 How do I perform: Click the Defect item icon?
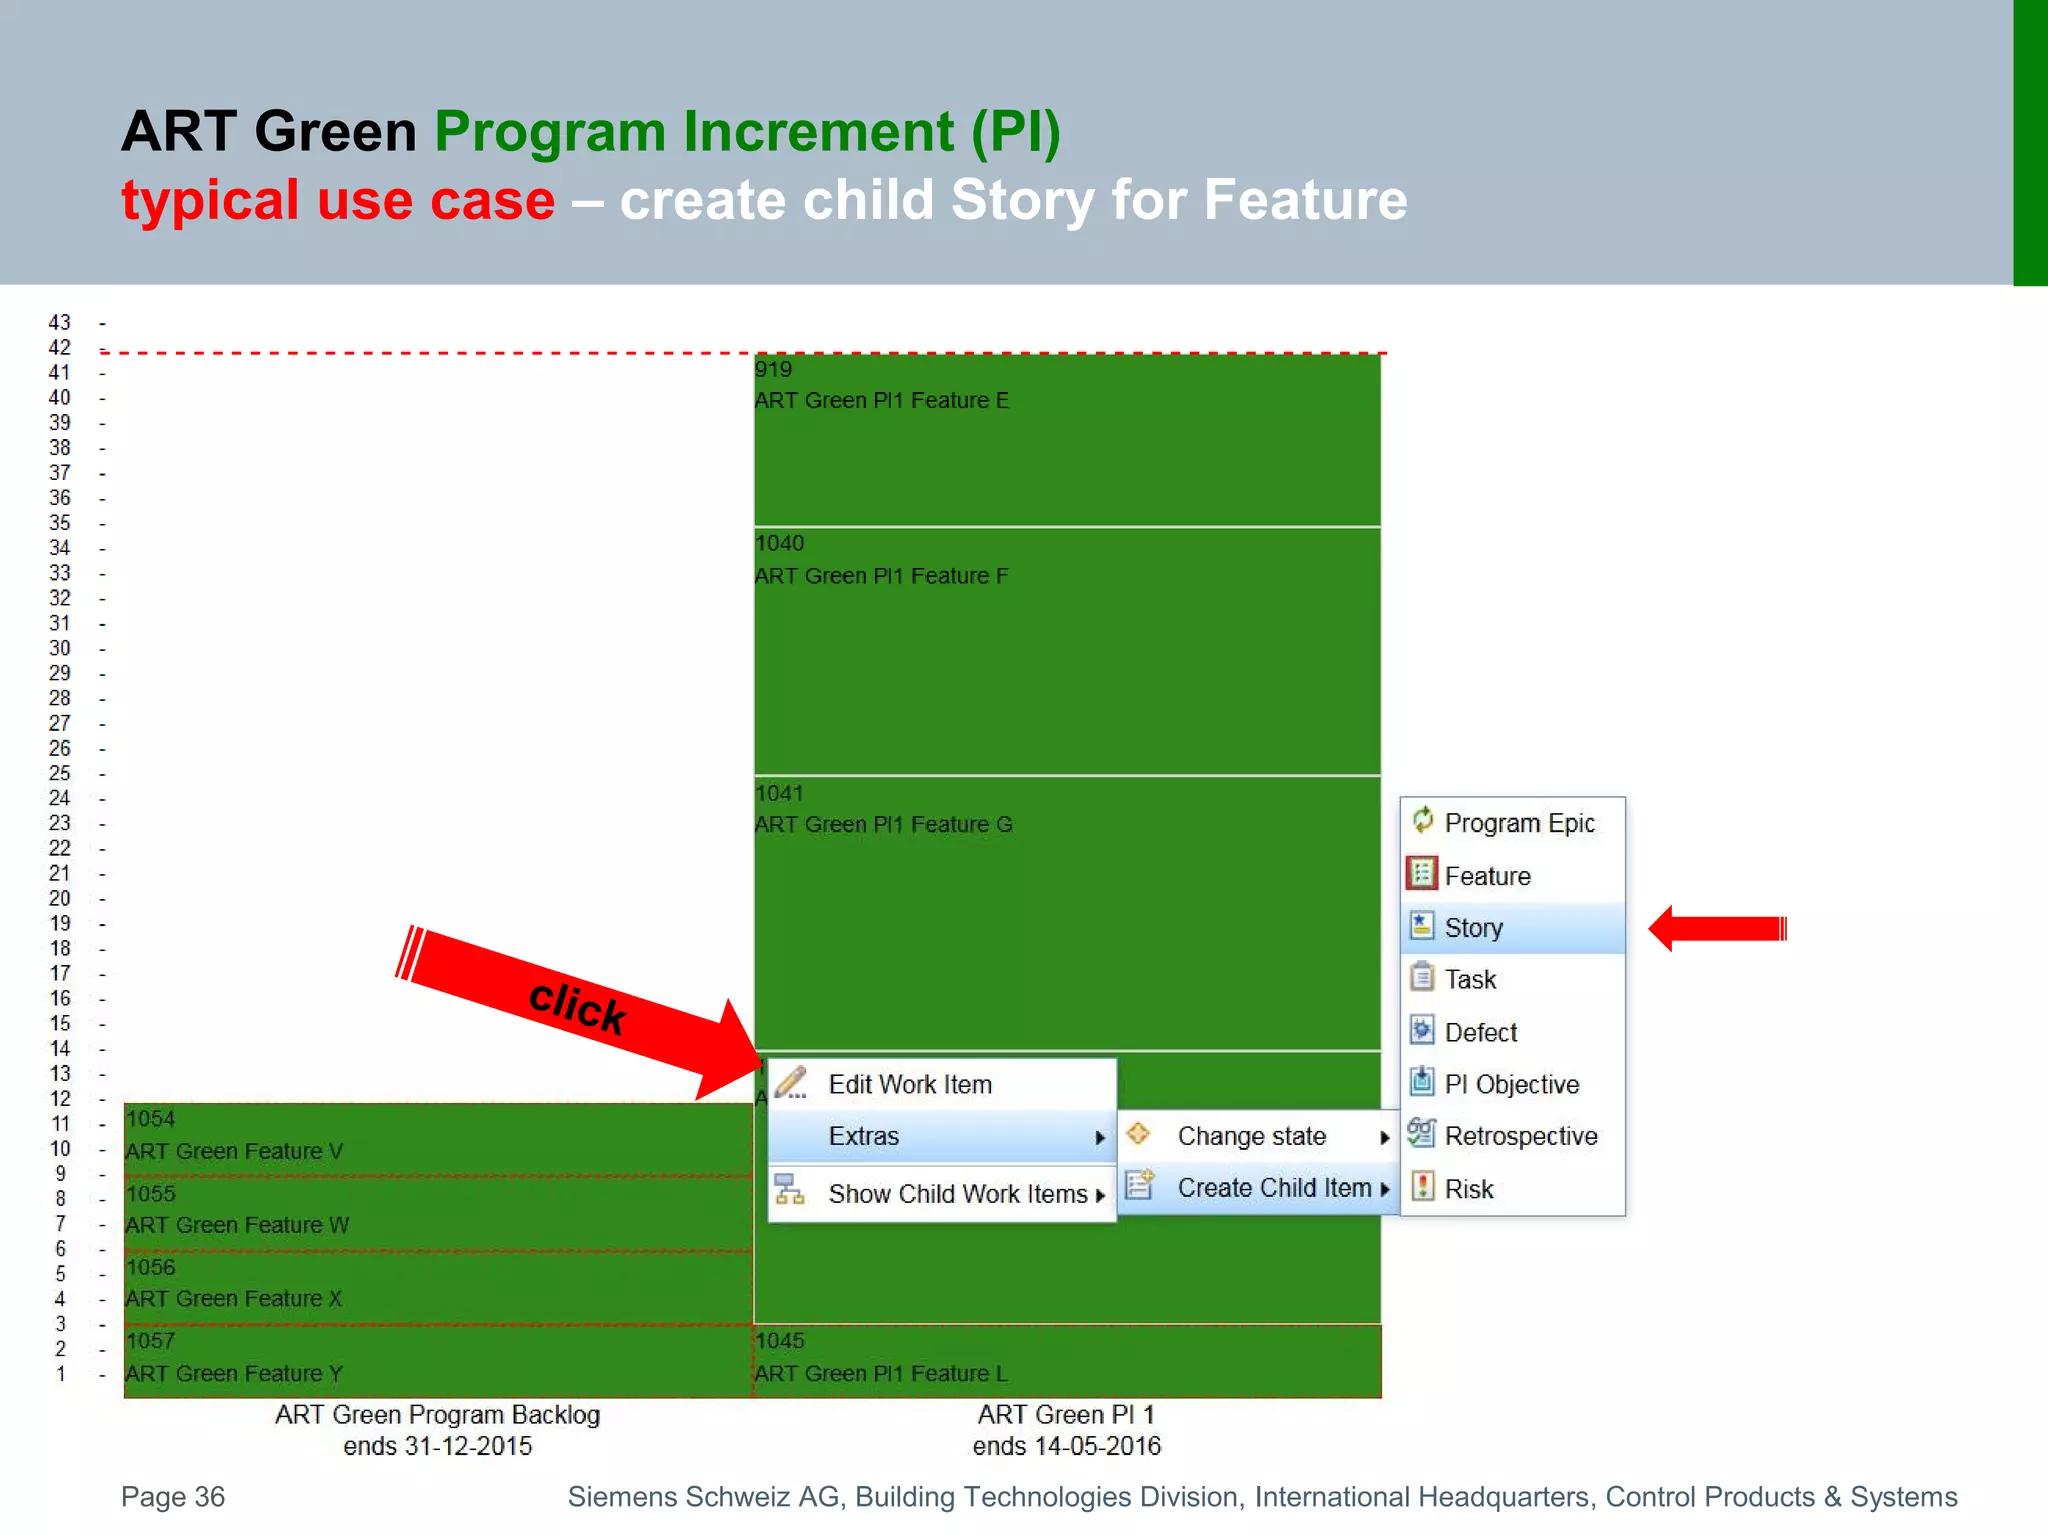point(1422,1030)
